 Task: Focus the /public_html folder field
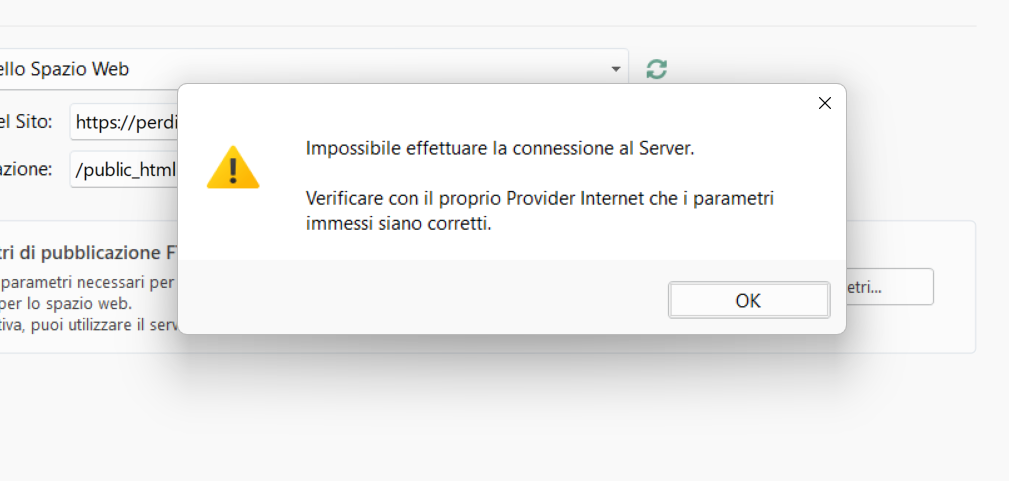[125, 170]
